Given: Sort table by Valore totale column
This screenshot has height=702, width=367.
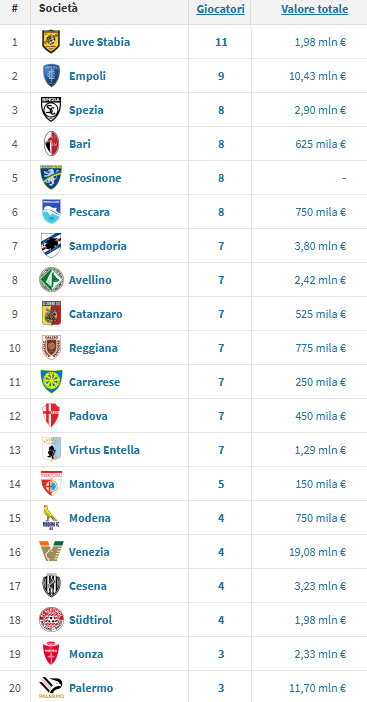Looking at the screenshot, I should coord(315,9).
